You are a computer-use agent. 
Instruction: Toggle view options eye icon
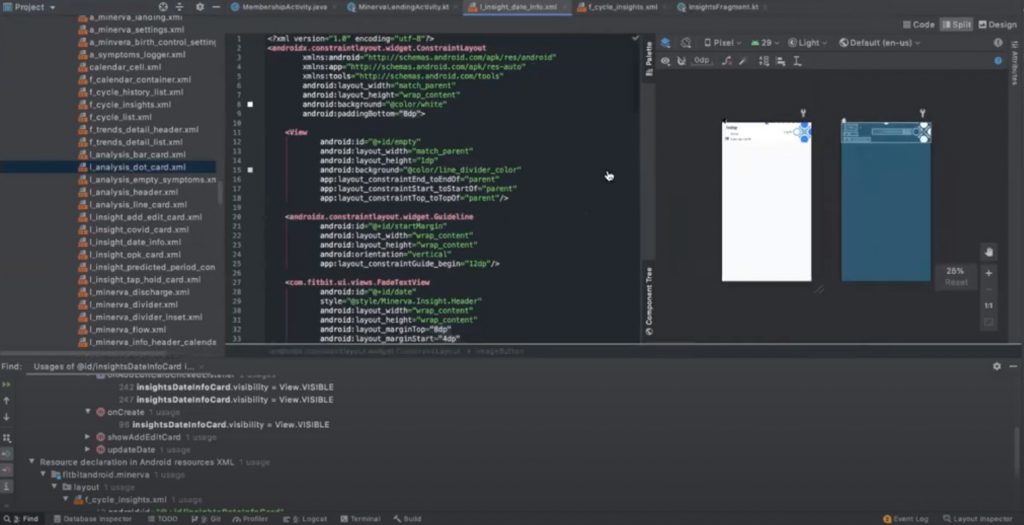667,61
